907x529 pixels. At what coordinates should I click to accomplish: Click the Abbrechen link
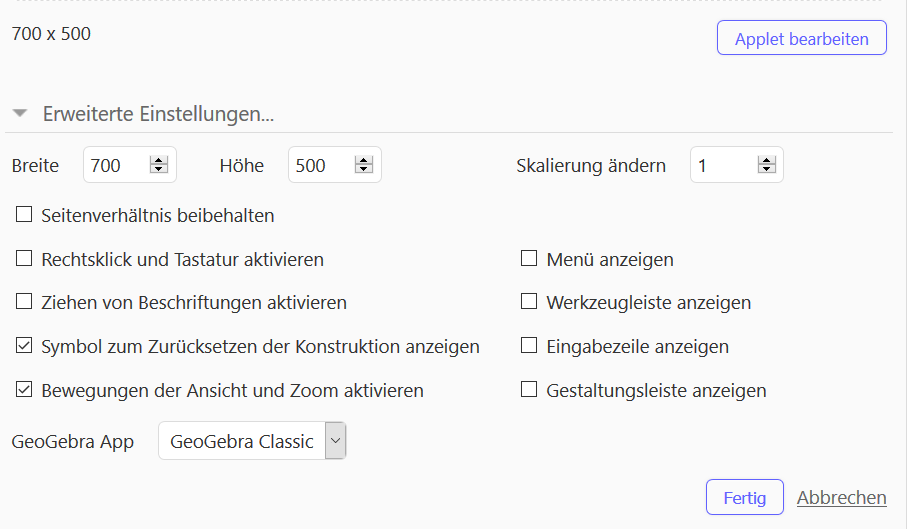tap(842, 497)
